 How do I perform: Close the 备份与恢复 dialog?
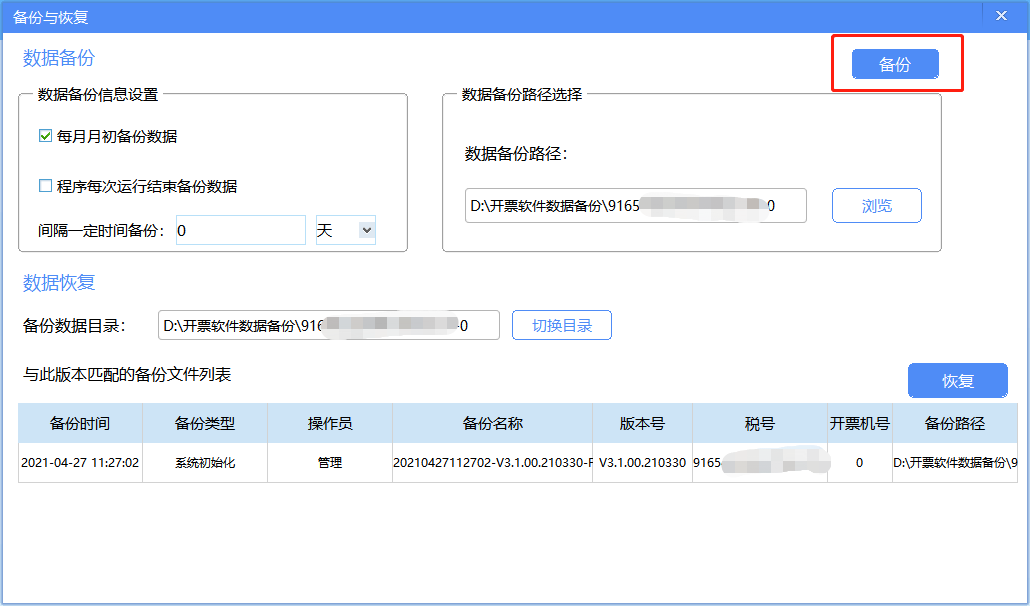(x=1001, y=15)
